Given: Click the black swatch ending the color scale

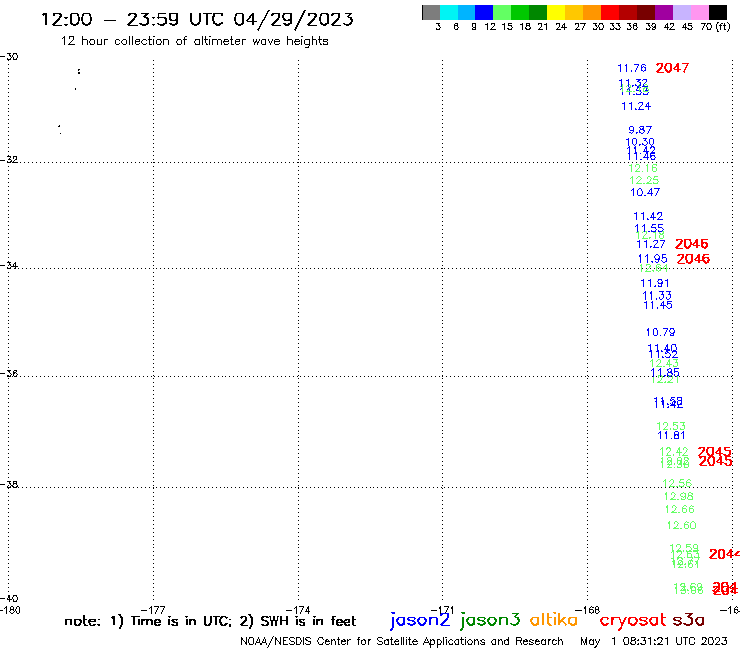Looking at the screenshot, I should (718, 12).
